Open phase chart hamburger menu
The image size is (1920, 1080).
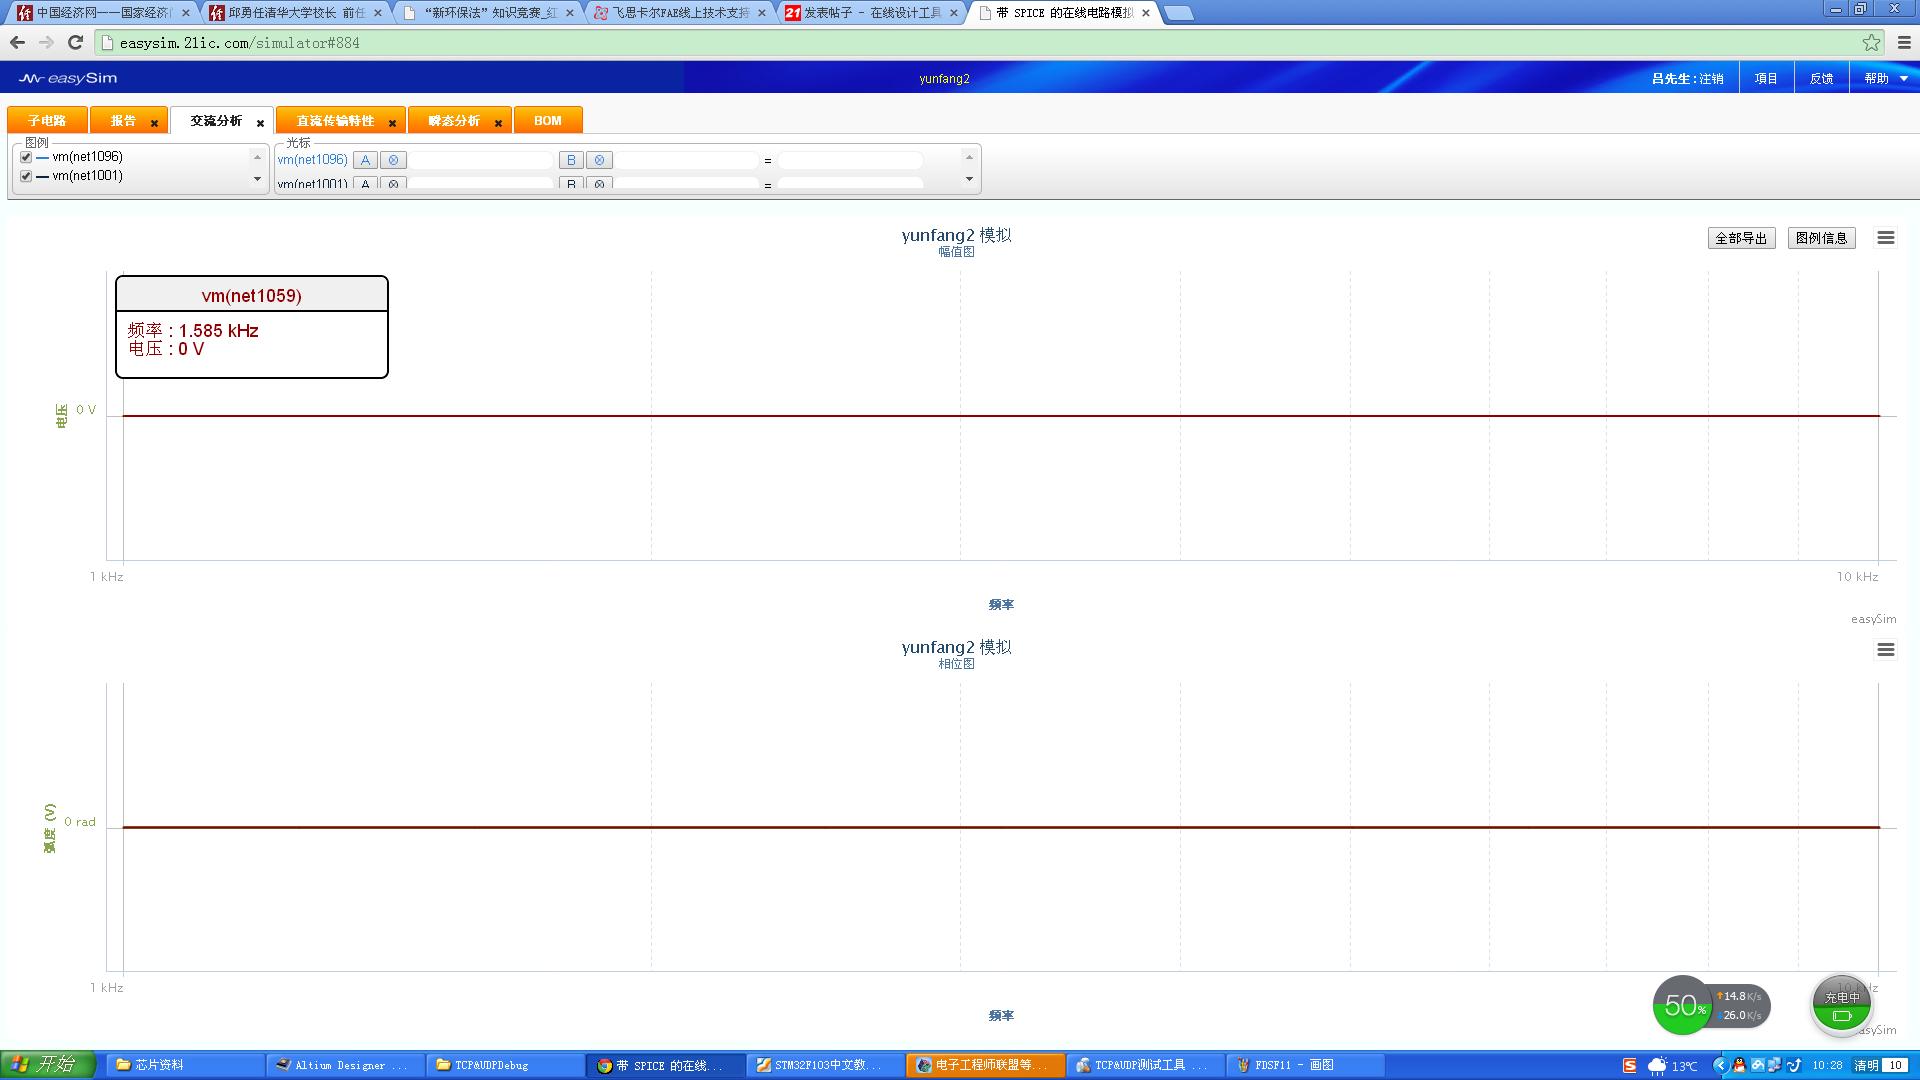coord(1886,650)
